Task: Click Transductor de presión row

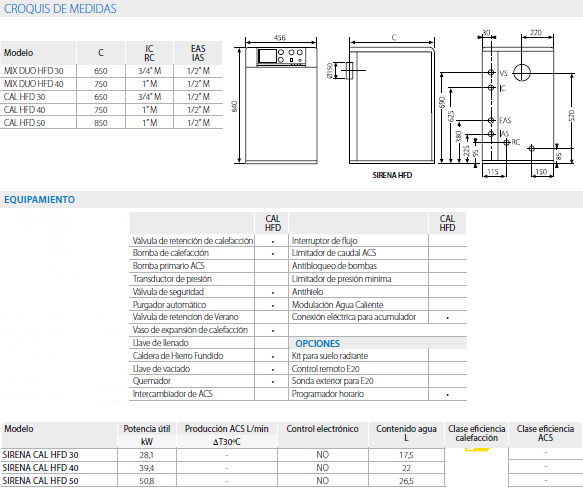Action: [x=209, y=279]
